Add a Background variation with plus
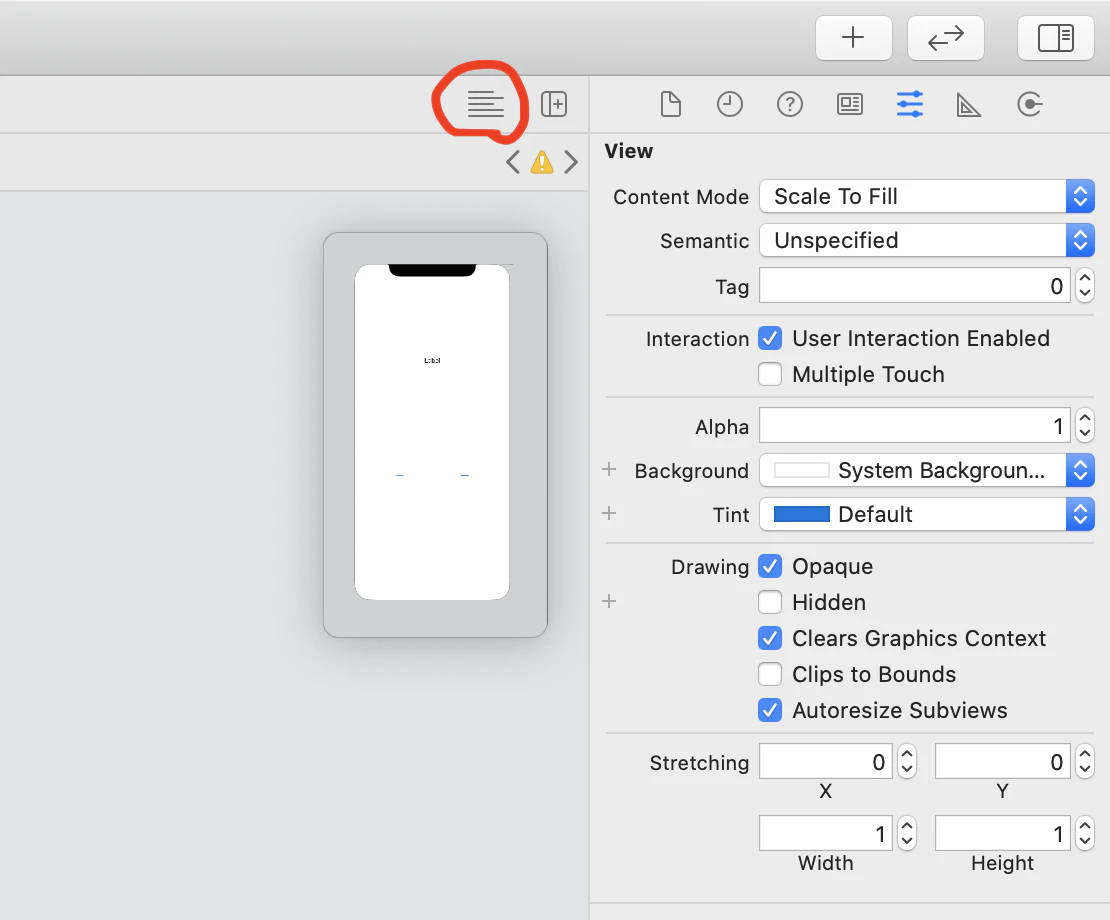The height and width of the screenshot is (920, 1110). tap(609, 469)
